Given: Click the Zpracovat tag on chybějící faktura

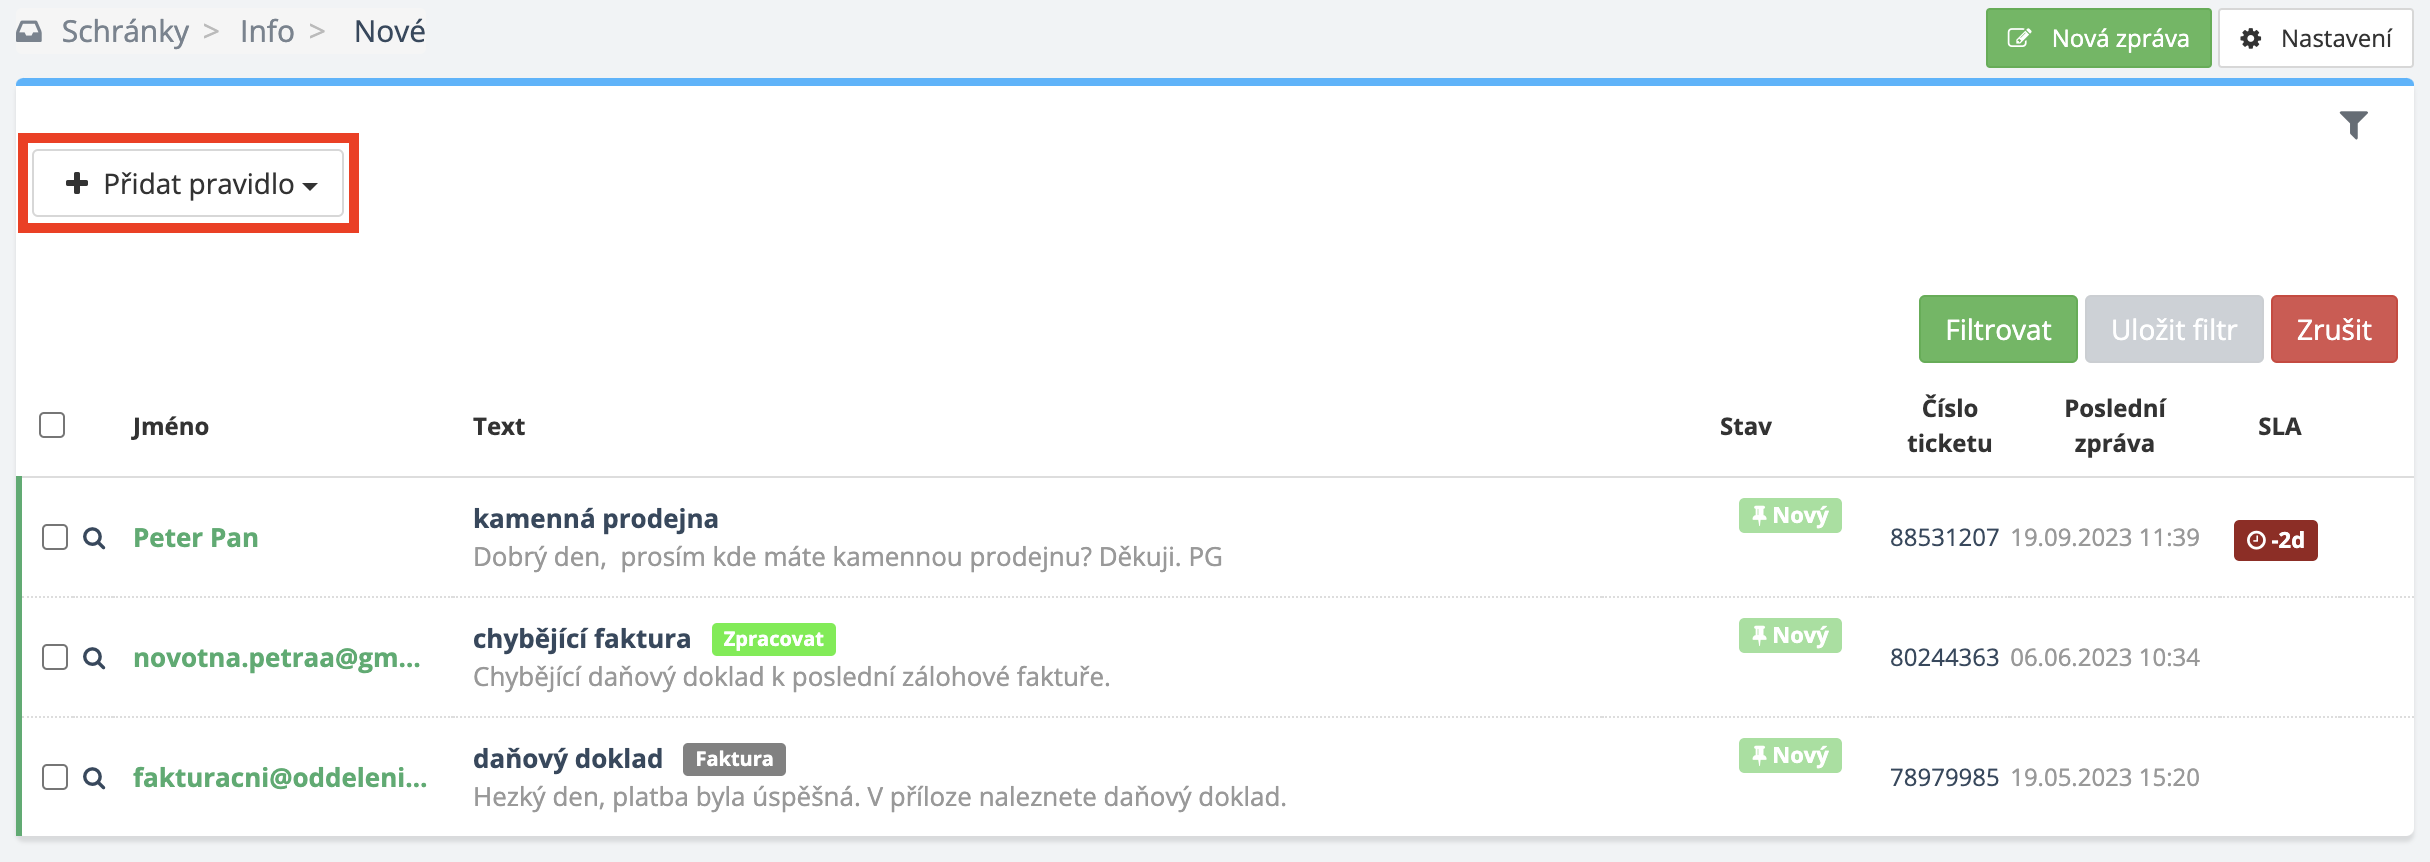Looking at the screenshot, I should (773, 639).
